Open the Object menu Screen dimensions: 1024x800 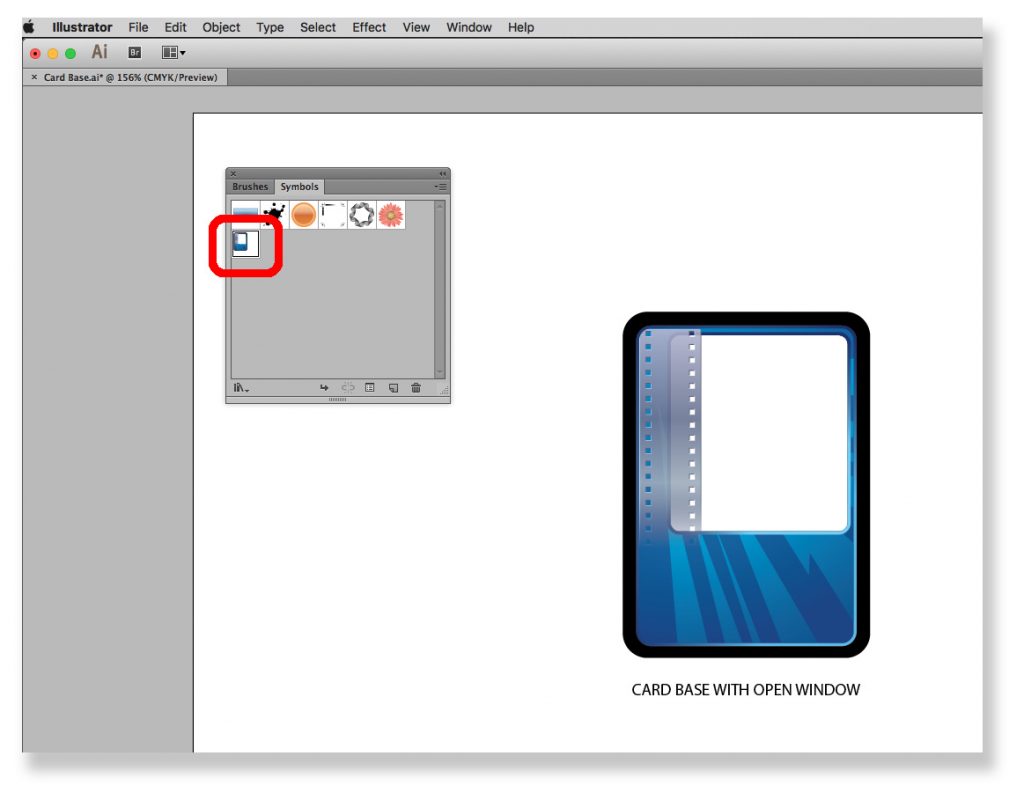tap(221, 27)
